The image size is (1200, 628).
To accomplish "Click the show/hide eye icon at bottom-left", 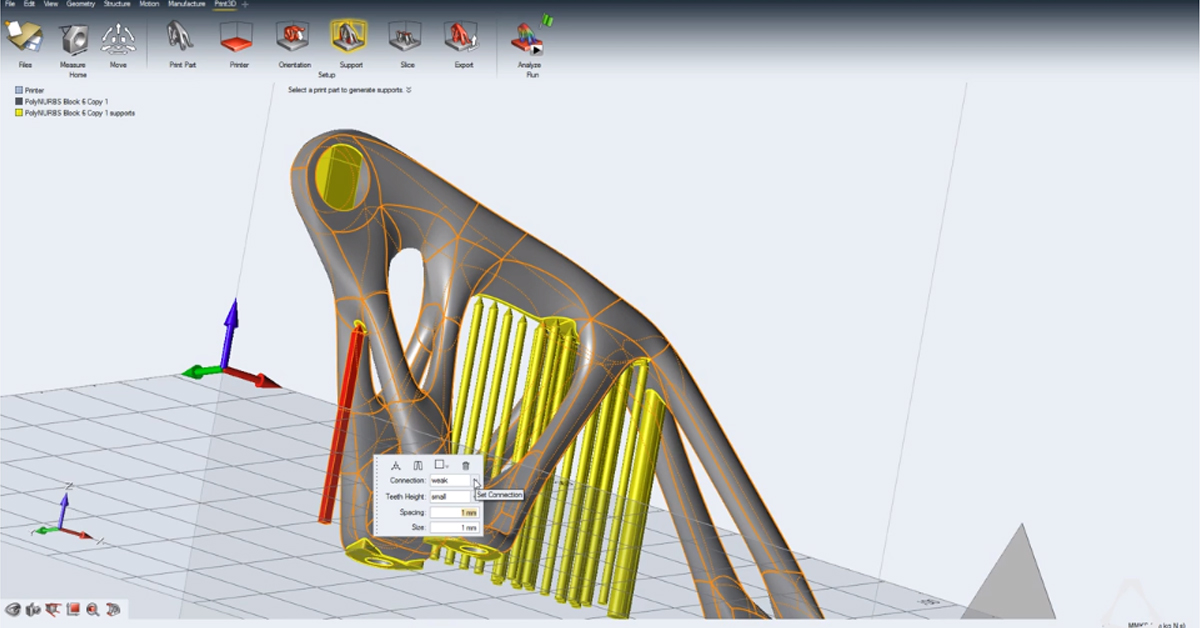I will pos(13,609).
